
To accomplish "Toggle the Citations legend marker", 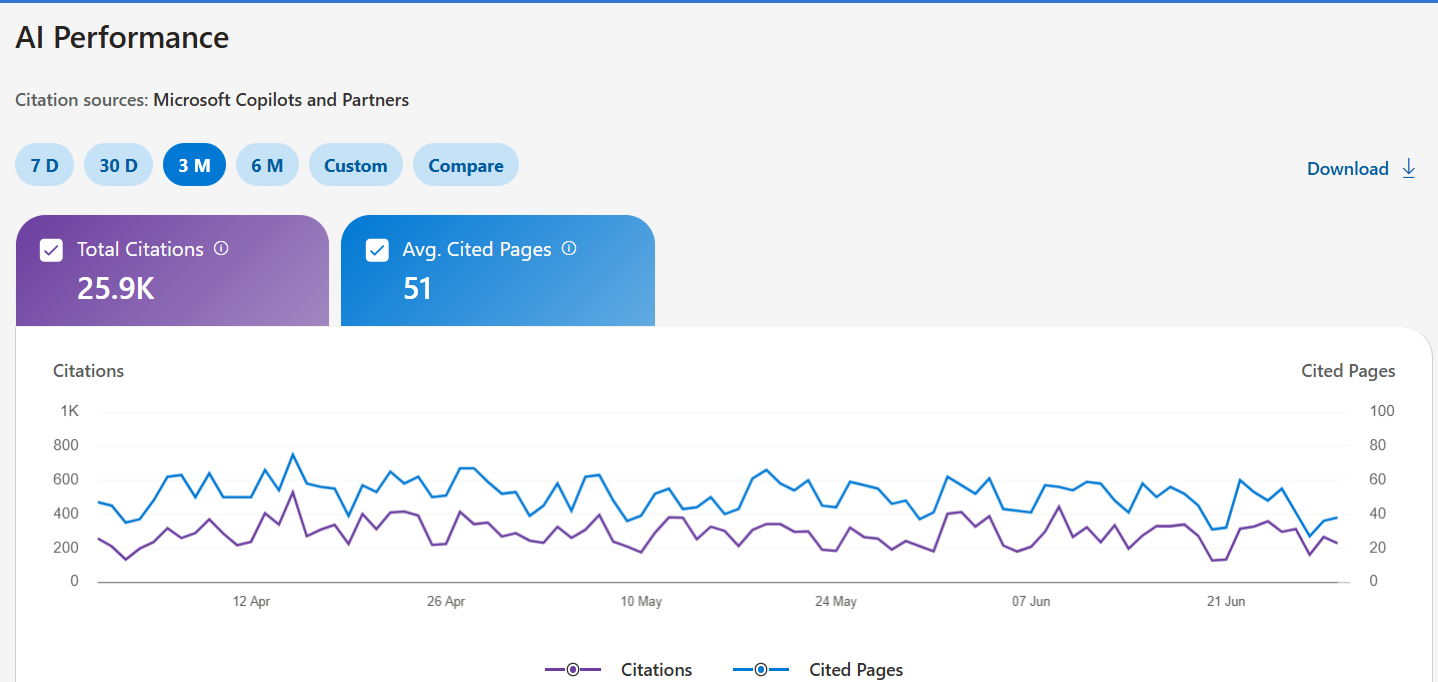I will pos(573,669).
